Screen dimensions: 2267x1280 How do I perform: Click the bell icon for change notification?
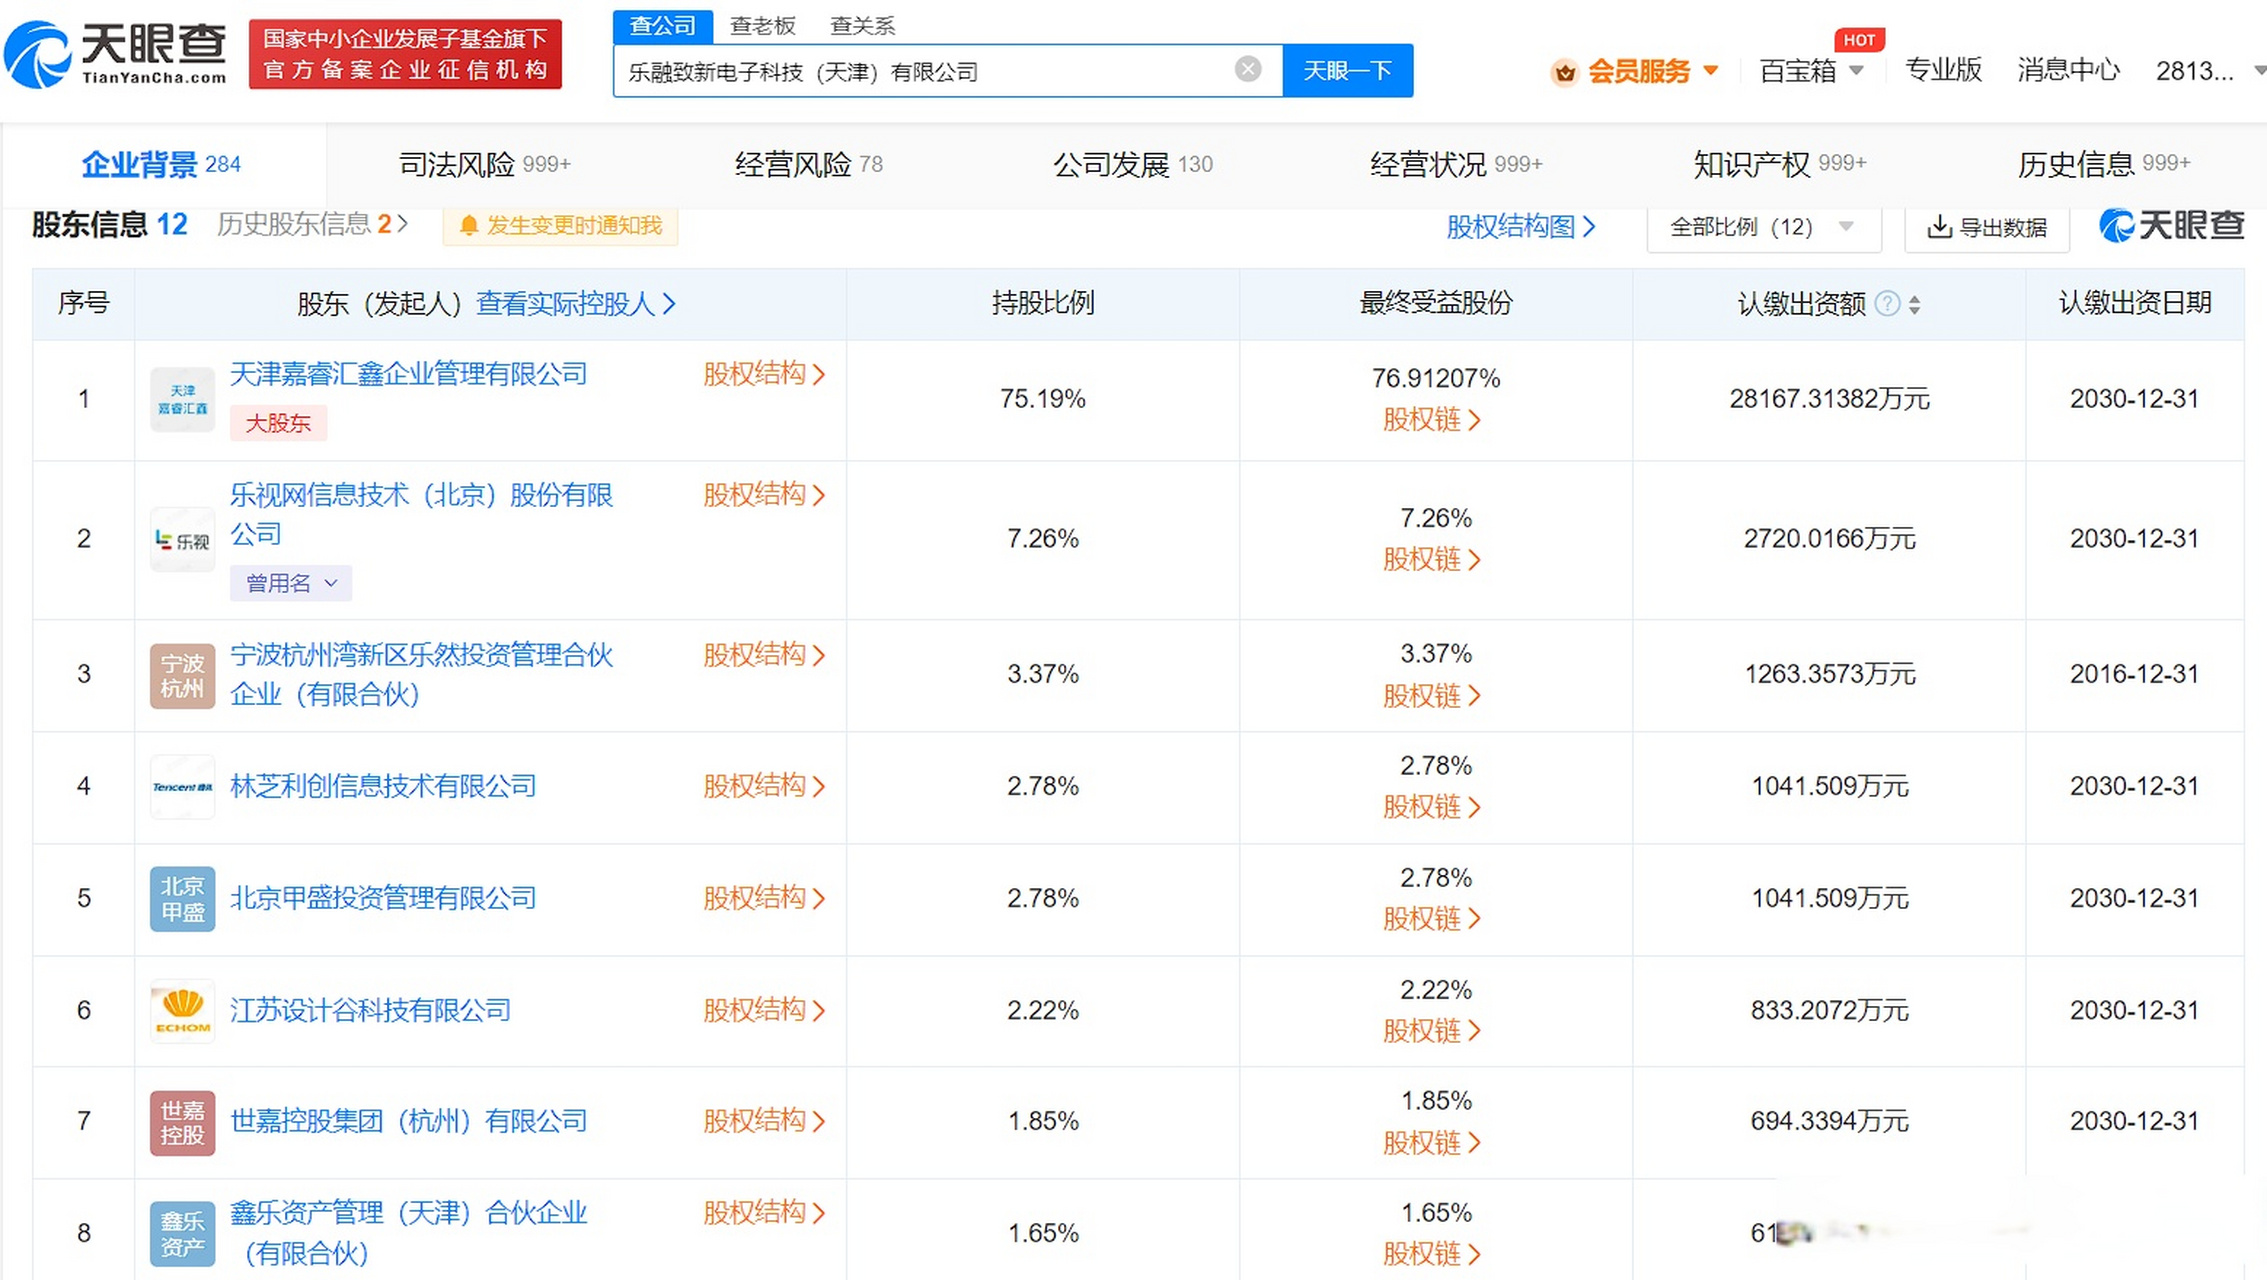click(468, 226)
